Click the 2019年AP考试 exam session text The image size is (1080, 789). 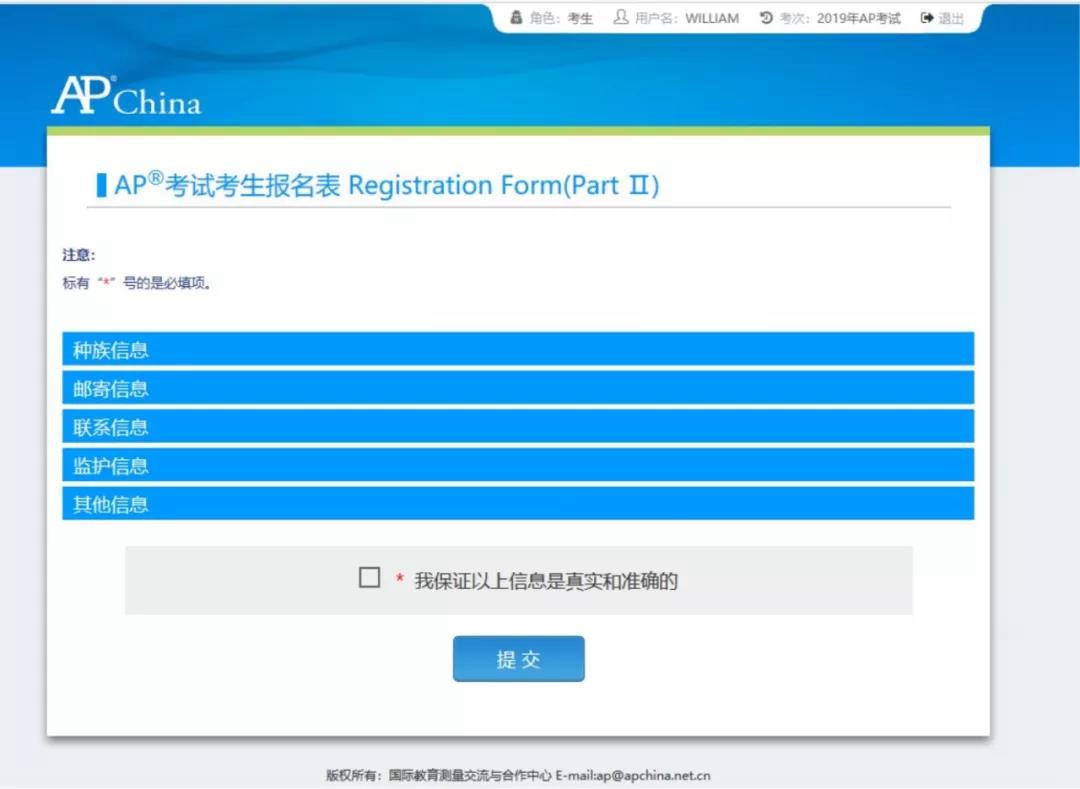(858, 18)
